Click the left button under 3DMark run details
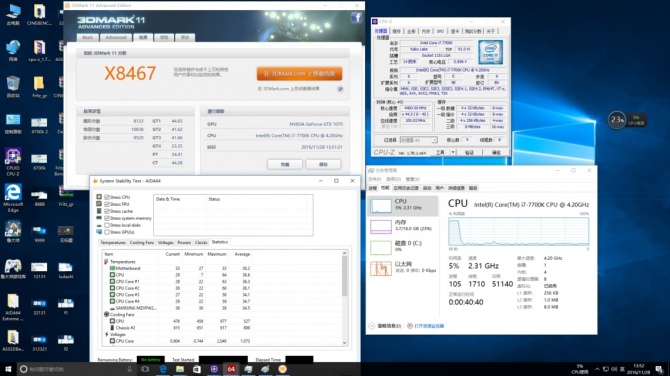670x376 pixels. [285, 164]
